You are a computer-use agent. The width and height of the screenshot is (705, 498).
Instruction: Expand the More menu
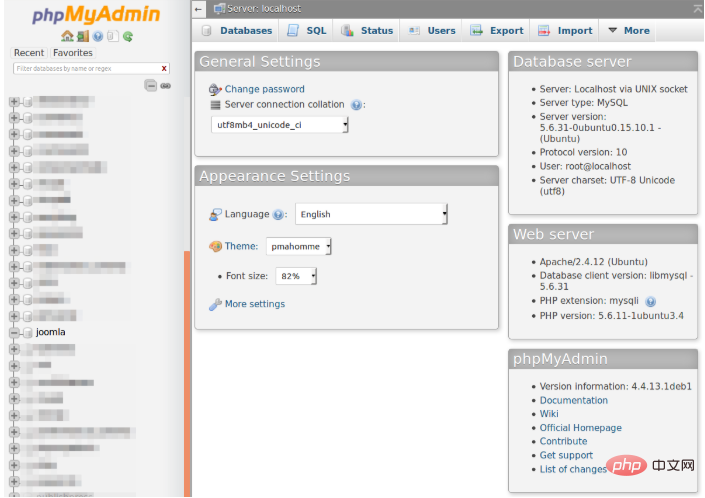[629, 31]
